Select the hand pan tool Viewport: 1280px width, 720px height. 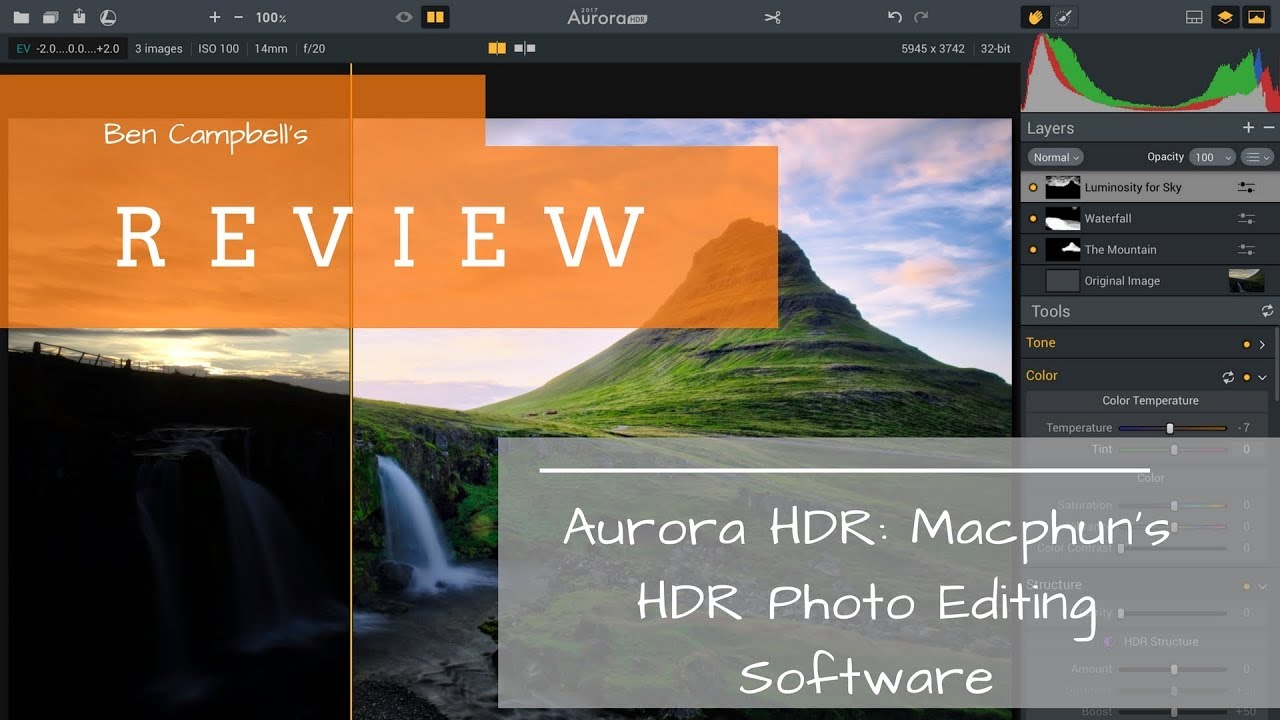tap(1036, 17)
